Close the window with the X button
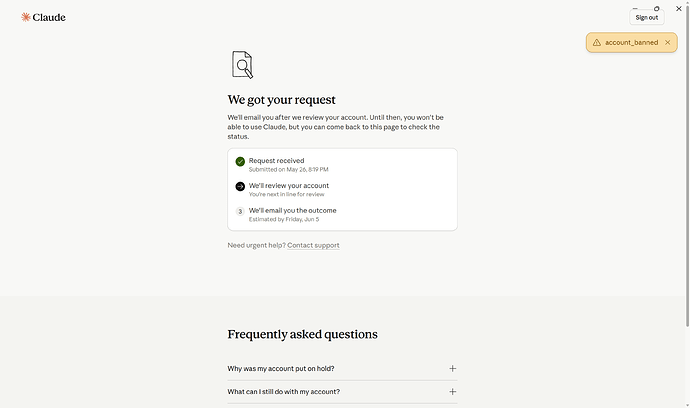Screen dimensions: 690x408 pos(679,8)
